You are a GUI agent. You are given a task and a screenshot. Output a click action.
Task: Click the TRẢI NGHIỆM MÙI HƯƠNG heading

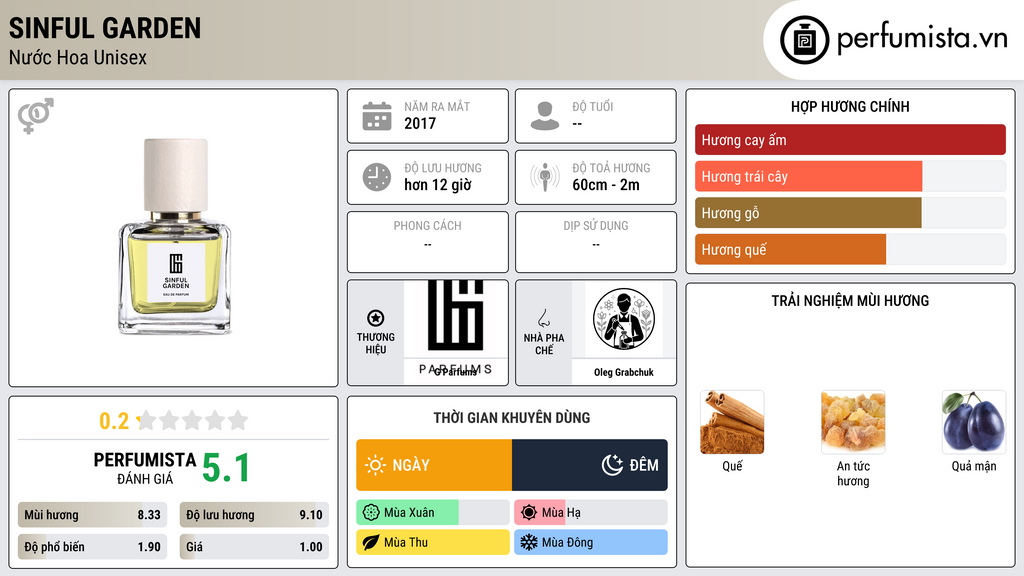(x=850, y=301)
